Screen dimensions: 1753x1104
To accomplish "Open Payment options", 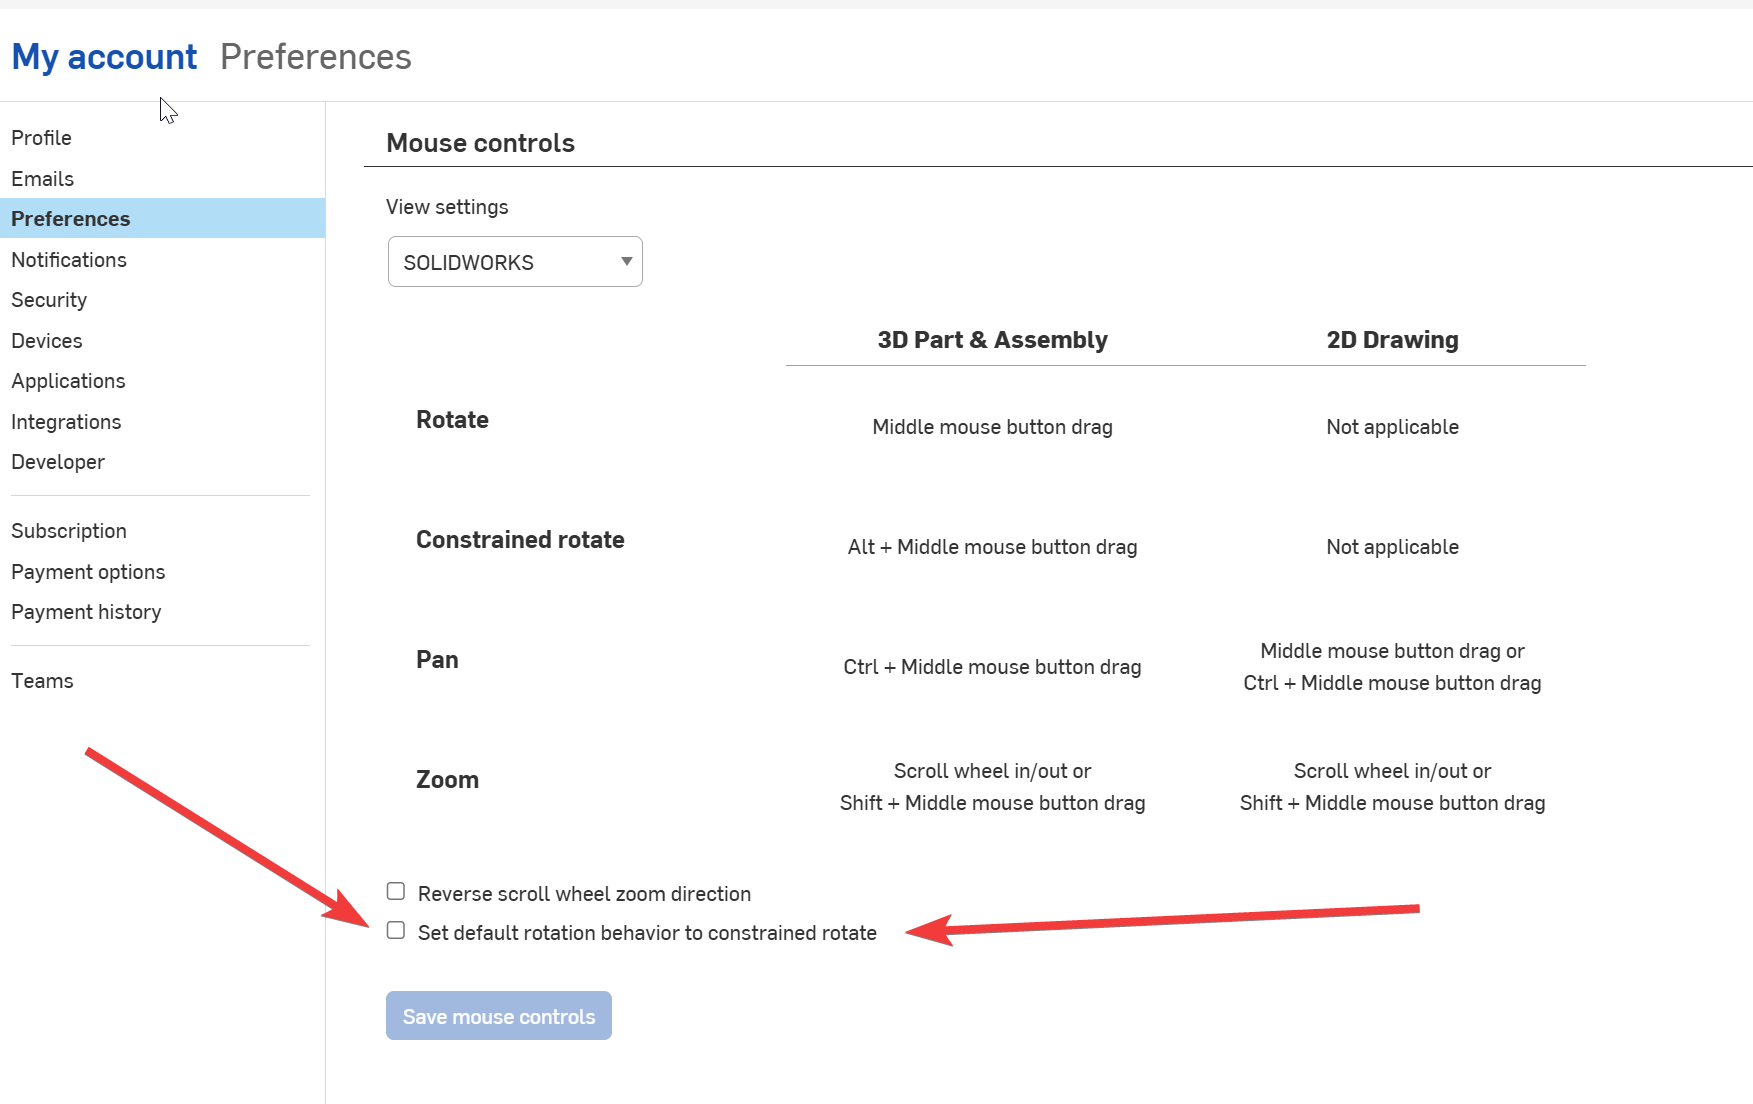I will click(88, 572).
